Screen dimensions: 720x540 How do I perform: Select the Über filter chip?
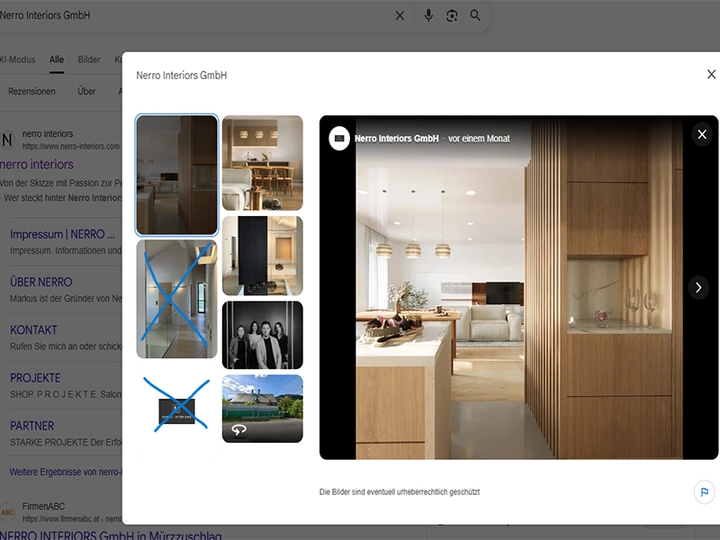coord(87,91)
